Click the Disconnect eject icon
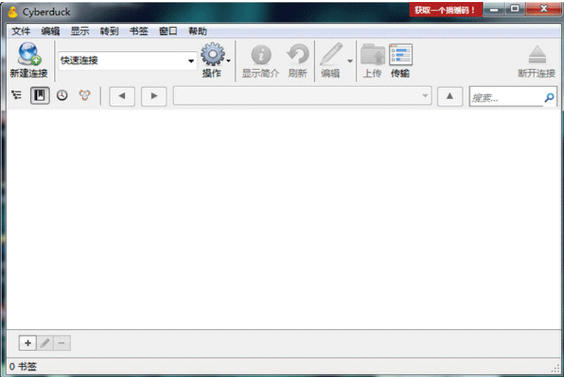 pyautogui.click(x=537, y=55)
